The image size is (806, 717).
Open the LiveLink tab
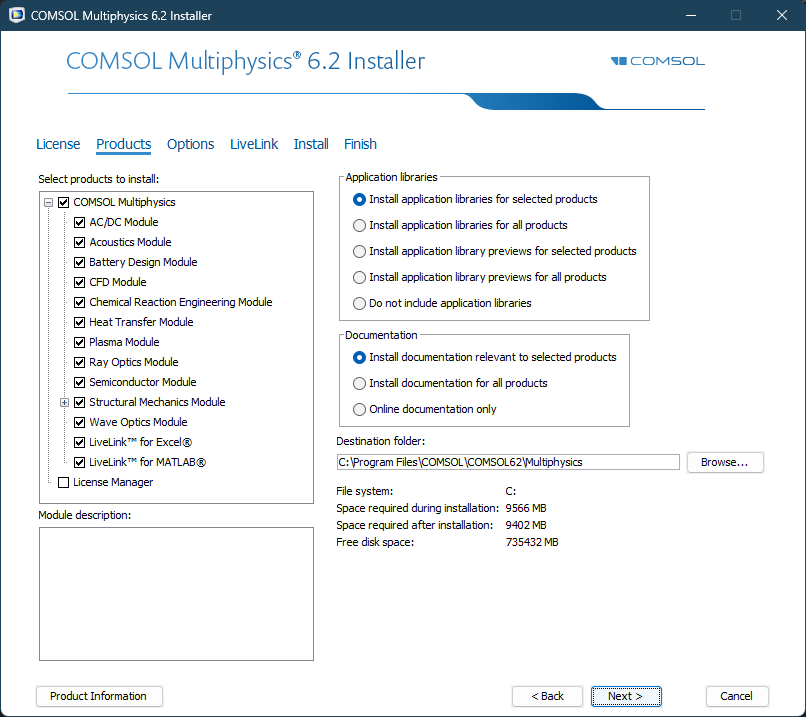254,144
